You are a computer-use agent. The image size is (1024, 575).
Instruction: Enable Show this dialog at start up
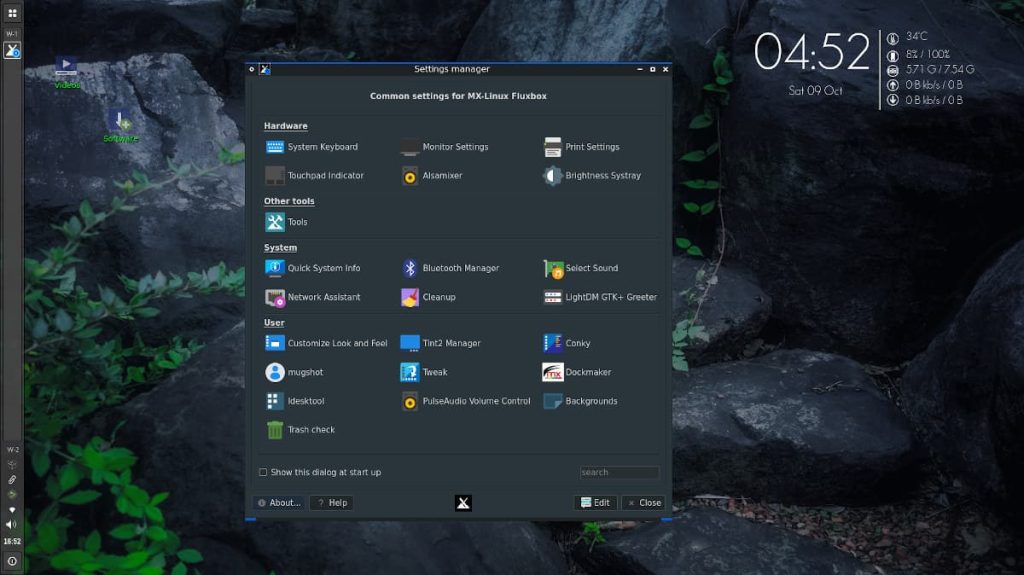[263, 472]
